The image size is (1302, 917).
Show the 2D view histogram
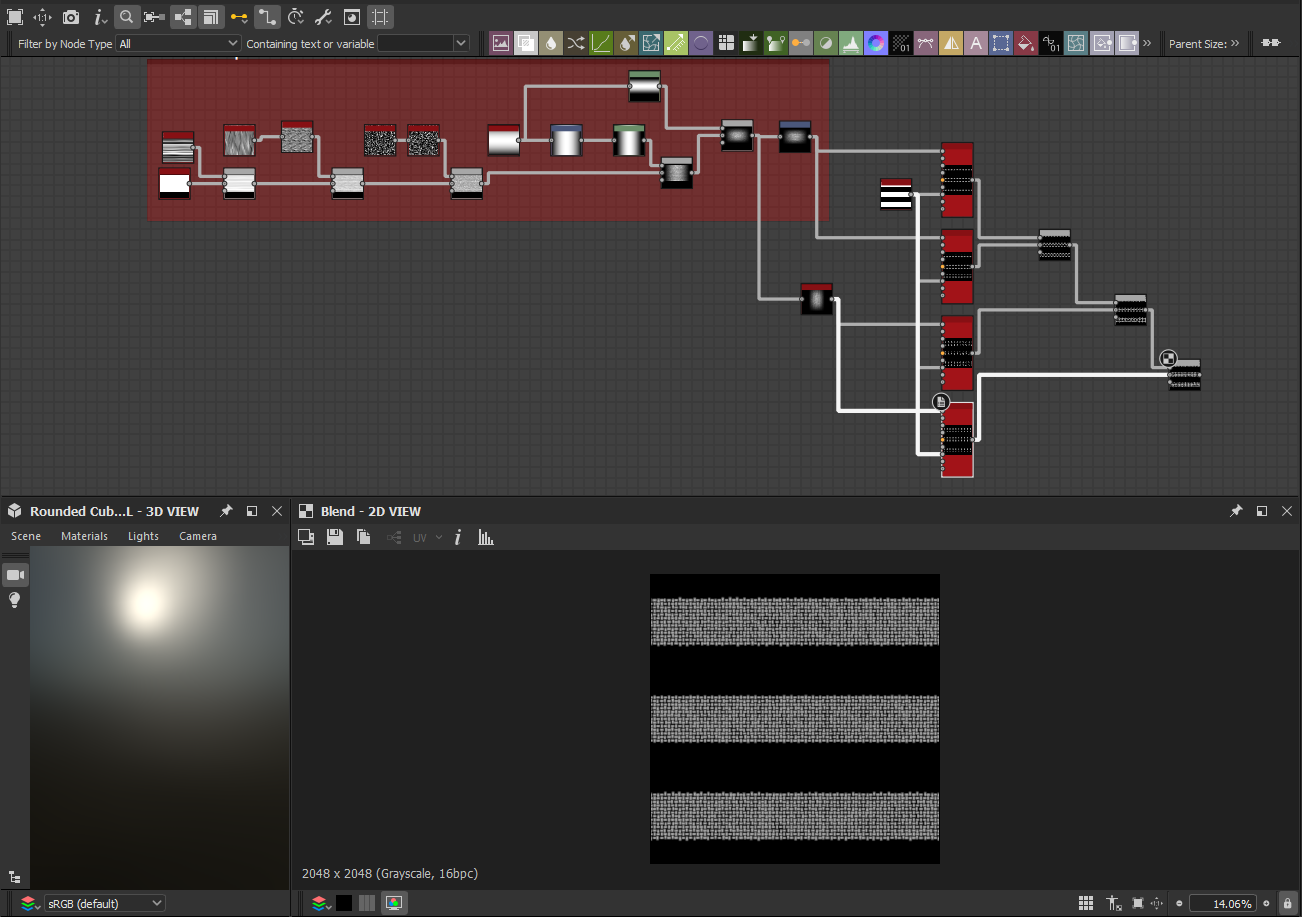tap(486, 537)
